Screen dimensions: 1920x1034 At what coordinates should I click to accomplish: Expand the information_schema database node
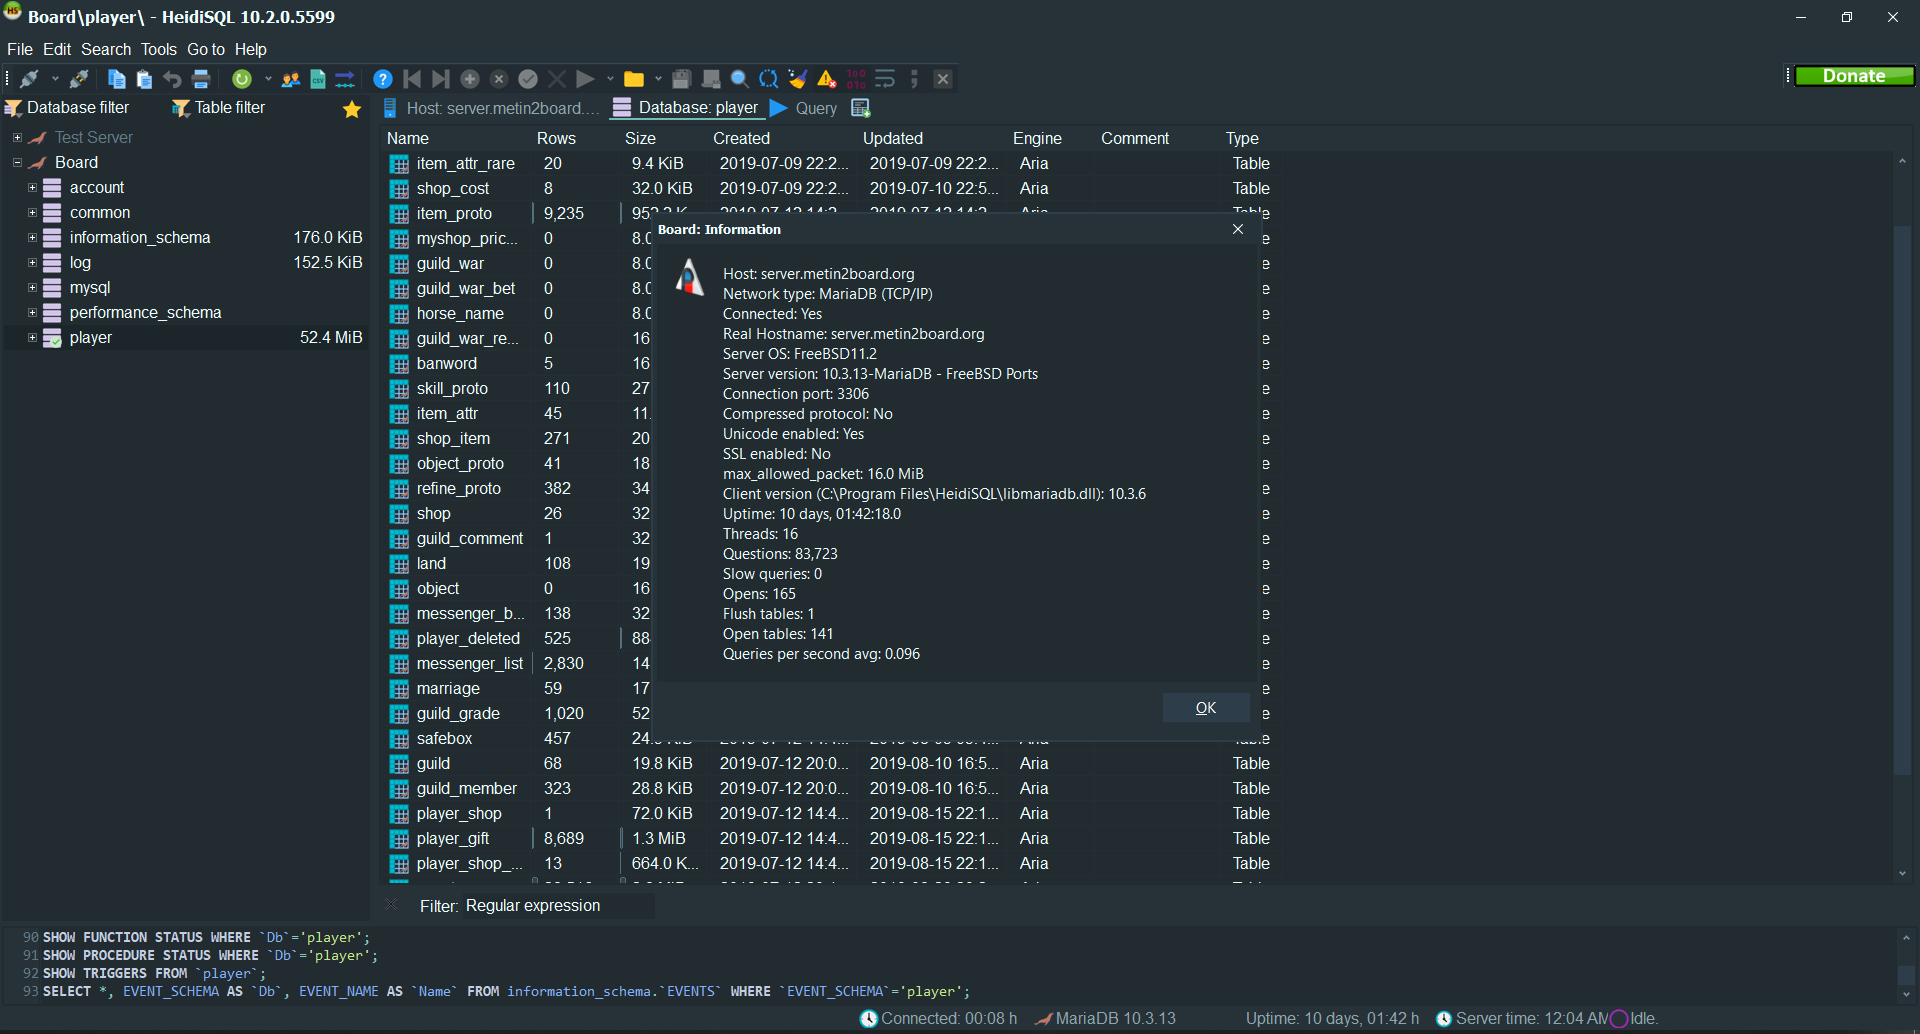pyautogui.click(x=32, y=237)
